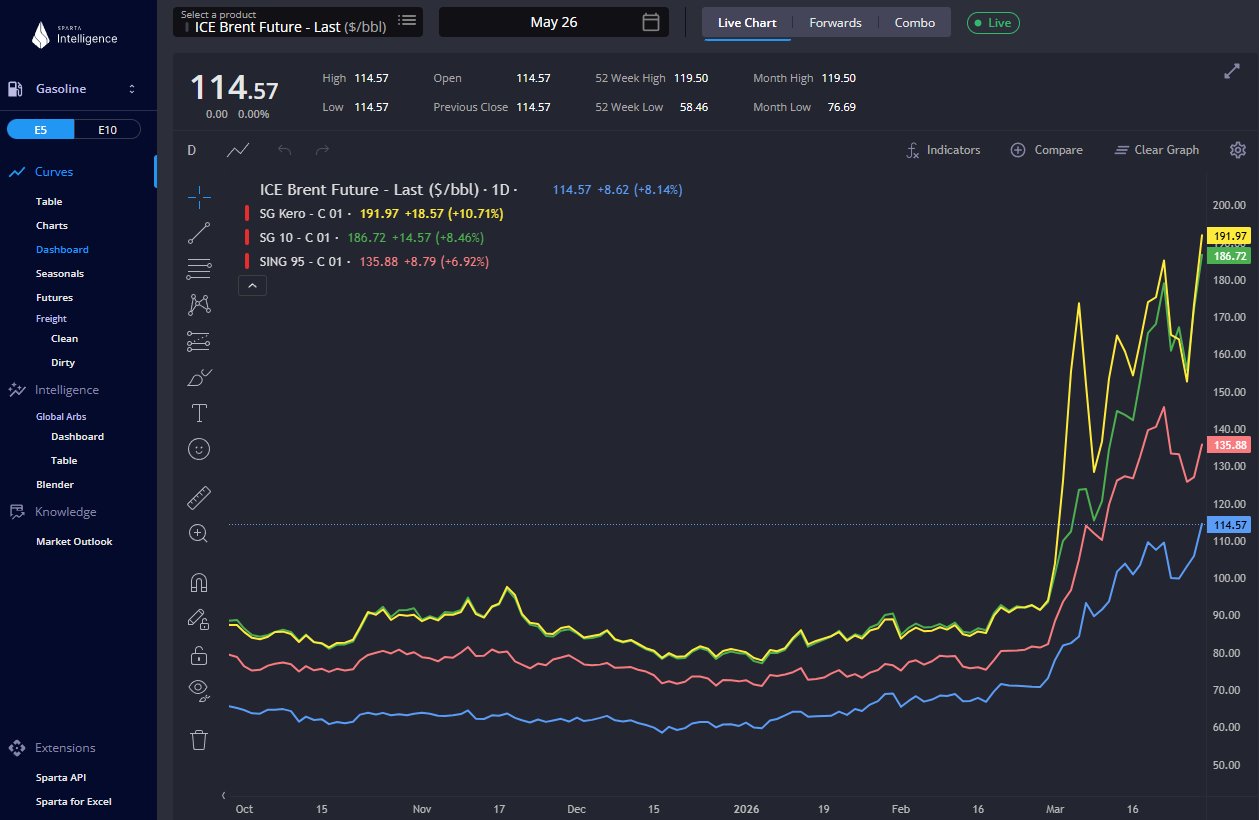Click Clear Graph button

[x=1156, y=150]
